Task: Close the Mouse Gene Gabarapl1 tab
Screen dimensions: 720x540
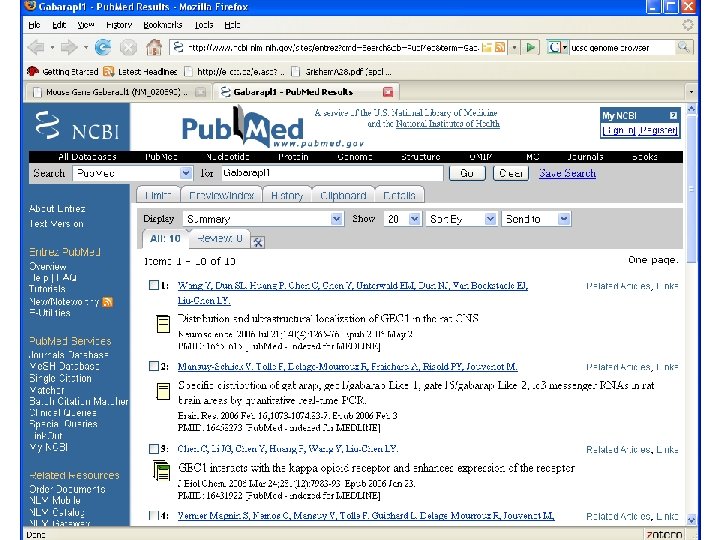Action: [x=200, y=92]
